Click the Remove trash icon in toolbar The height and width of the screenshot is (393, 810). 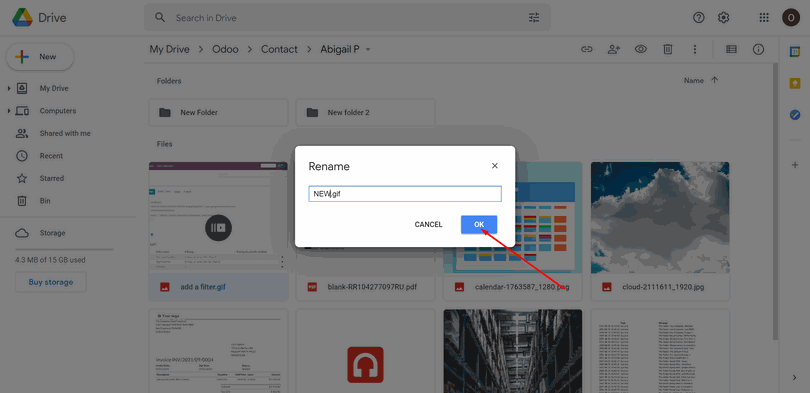tap(668, 49)
